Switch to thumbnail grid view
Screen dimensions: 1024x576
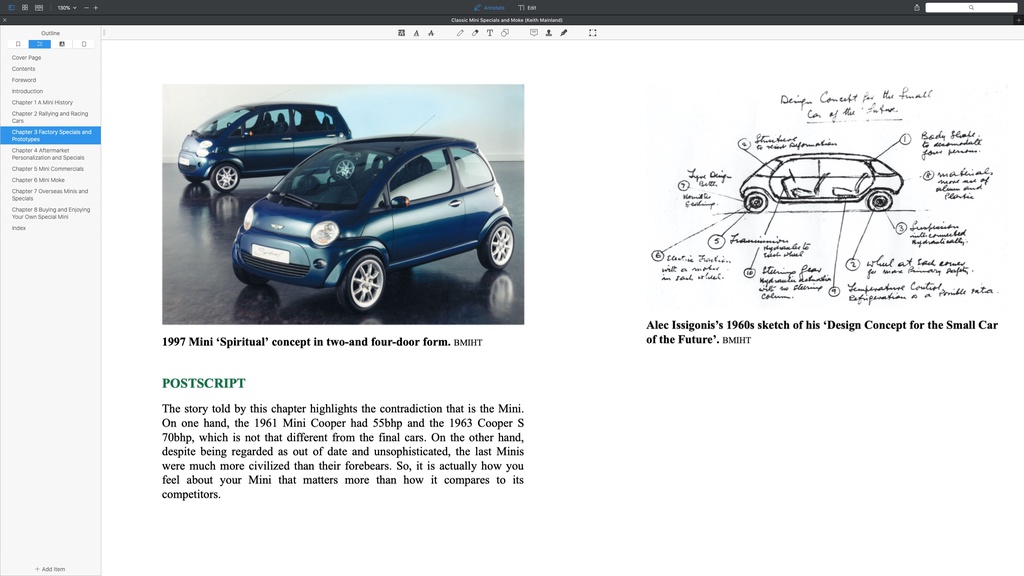pos(25,7)
